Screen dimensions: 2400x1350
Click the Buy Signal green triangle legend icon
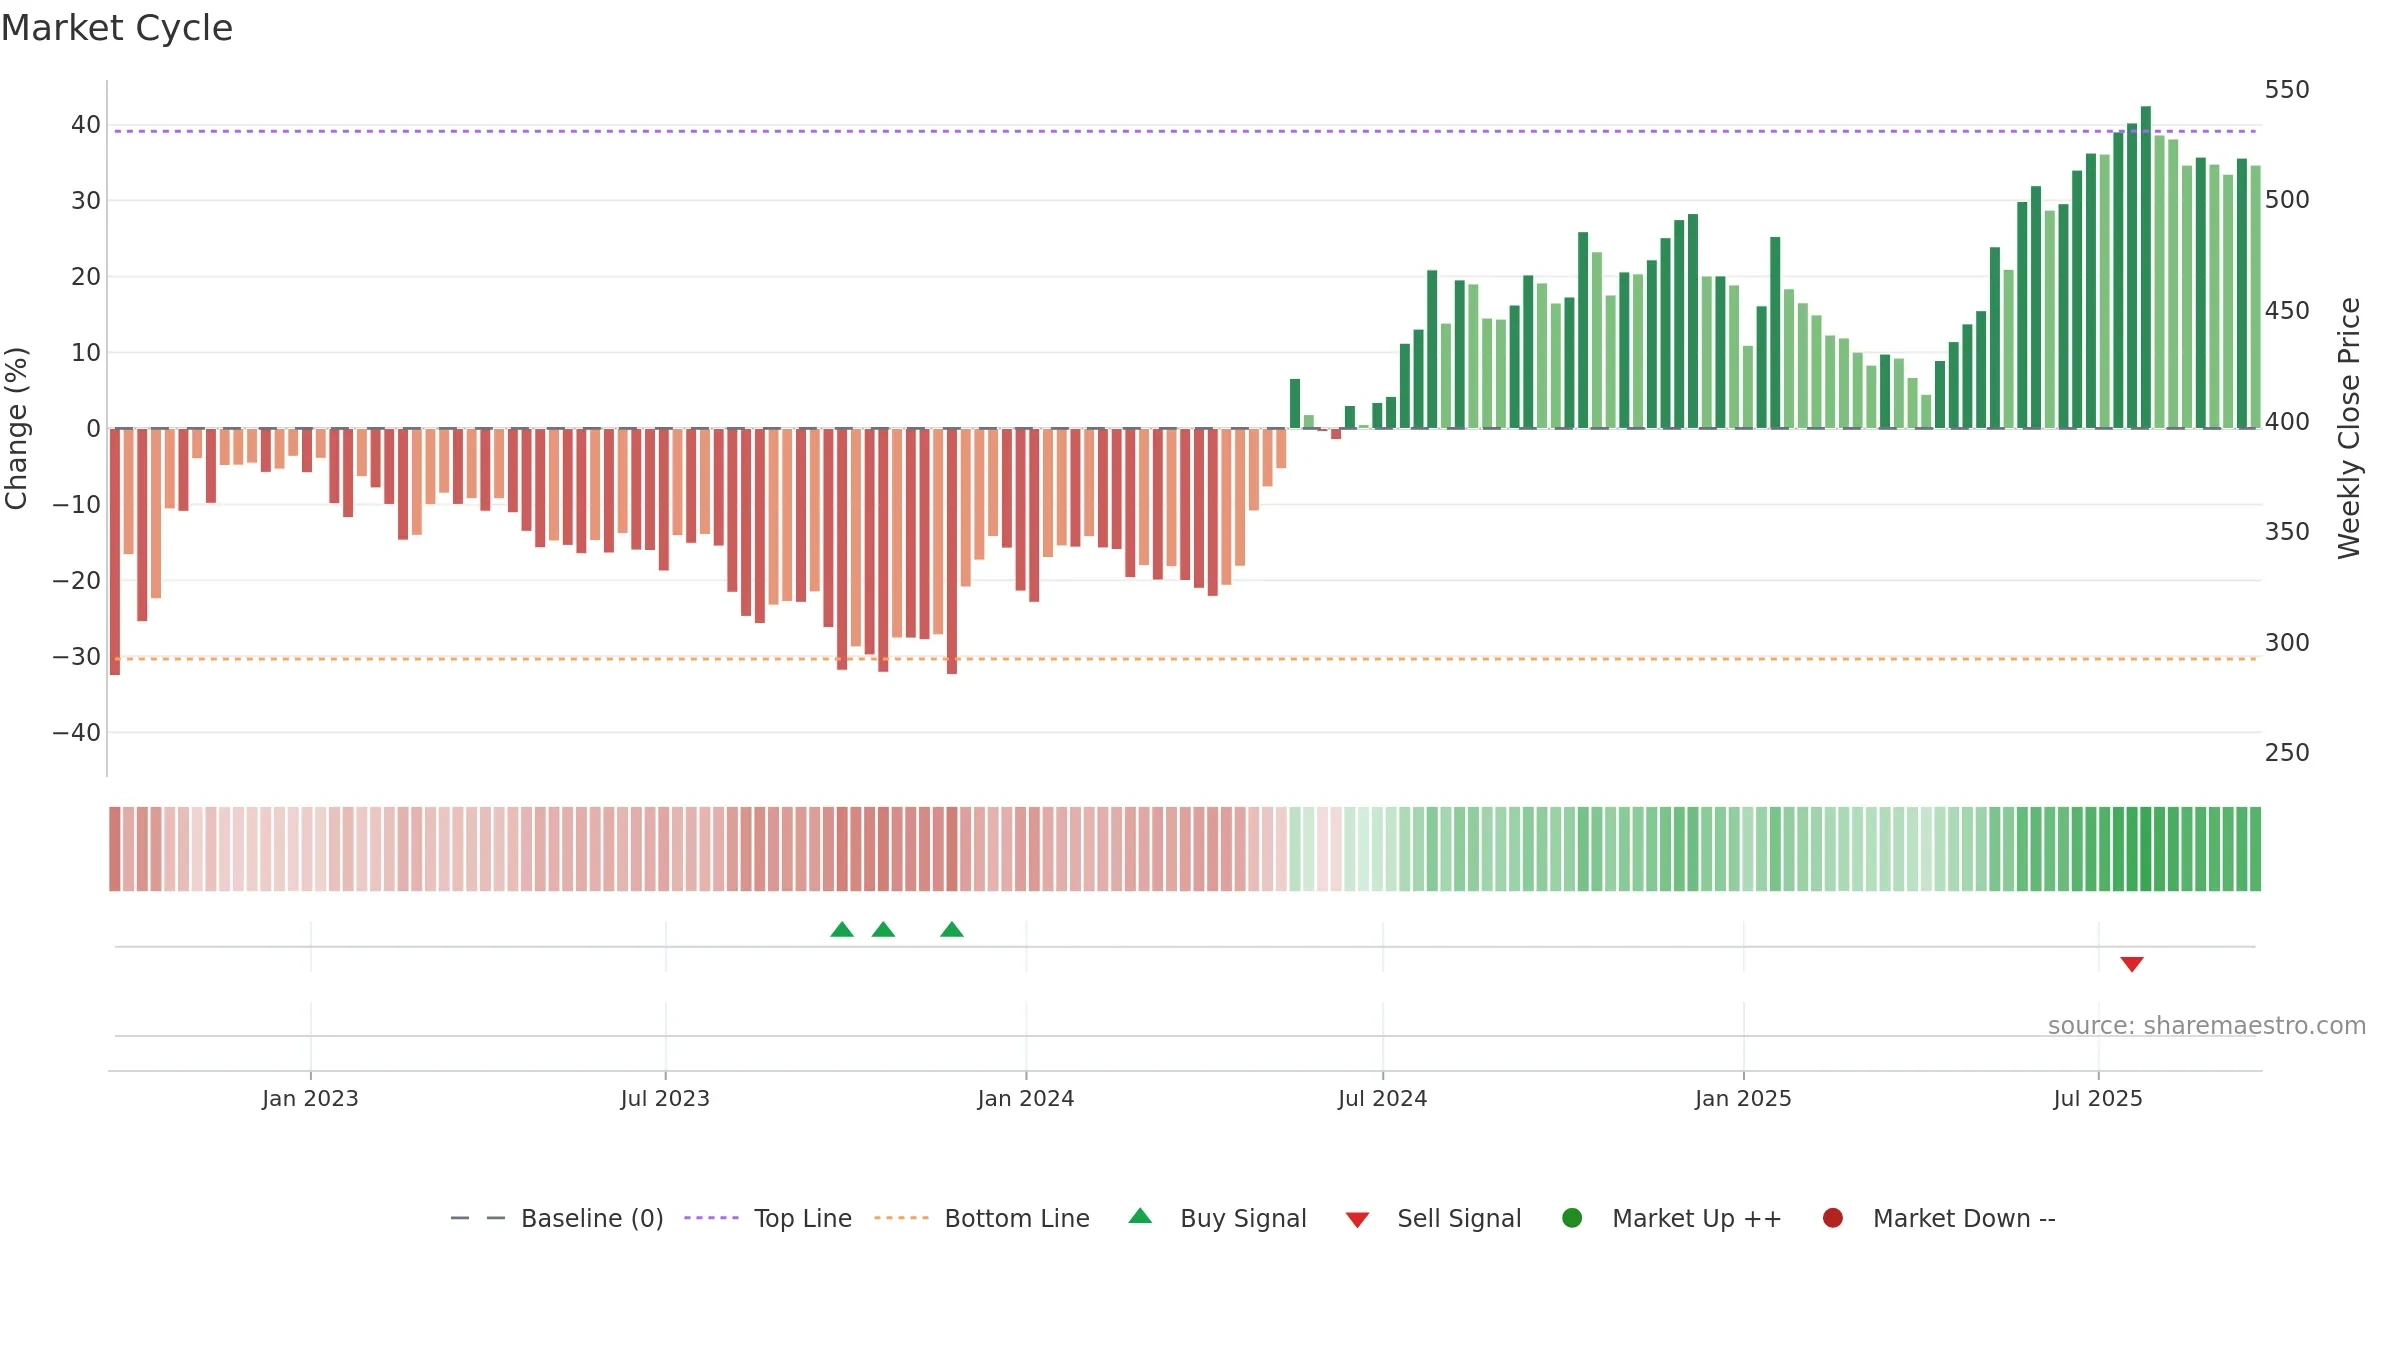[1140, 1216]
